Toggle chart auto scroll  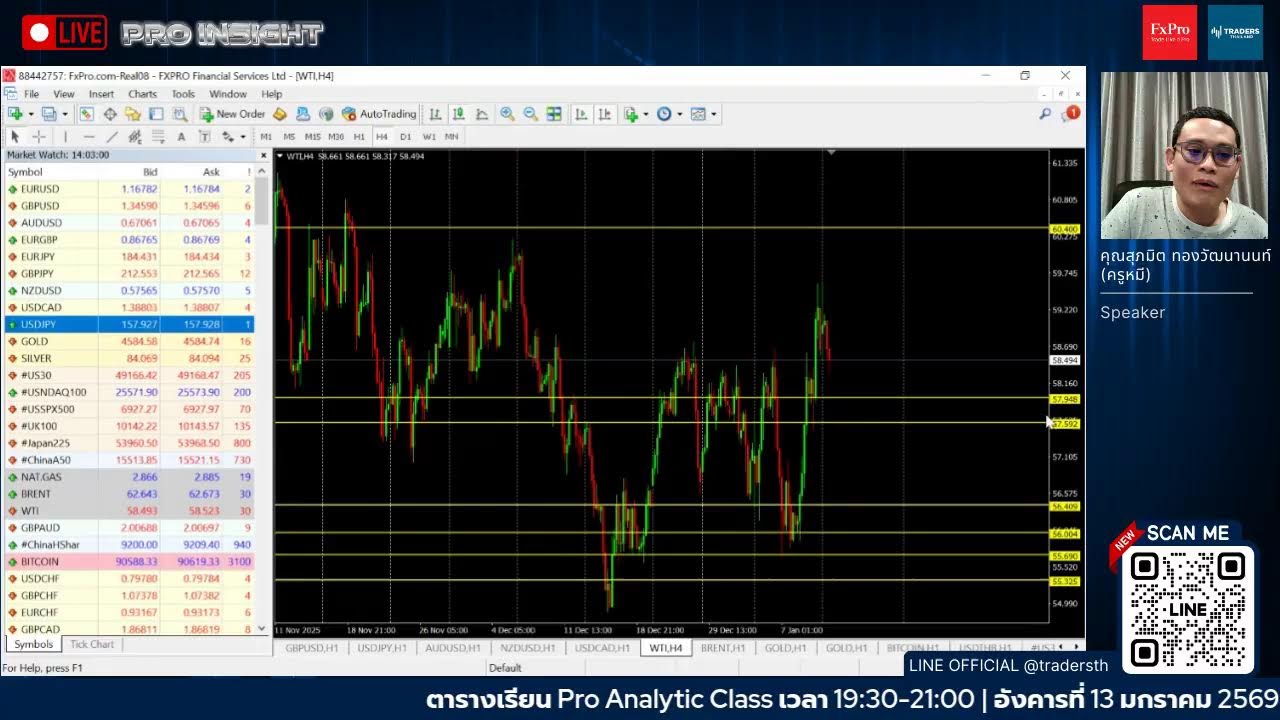582,114
